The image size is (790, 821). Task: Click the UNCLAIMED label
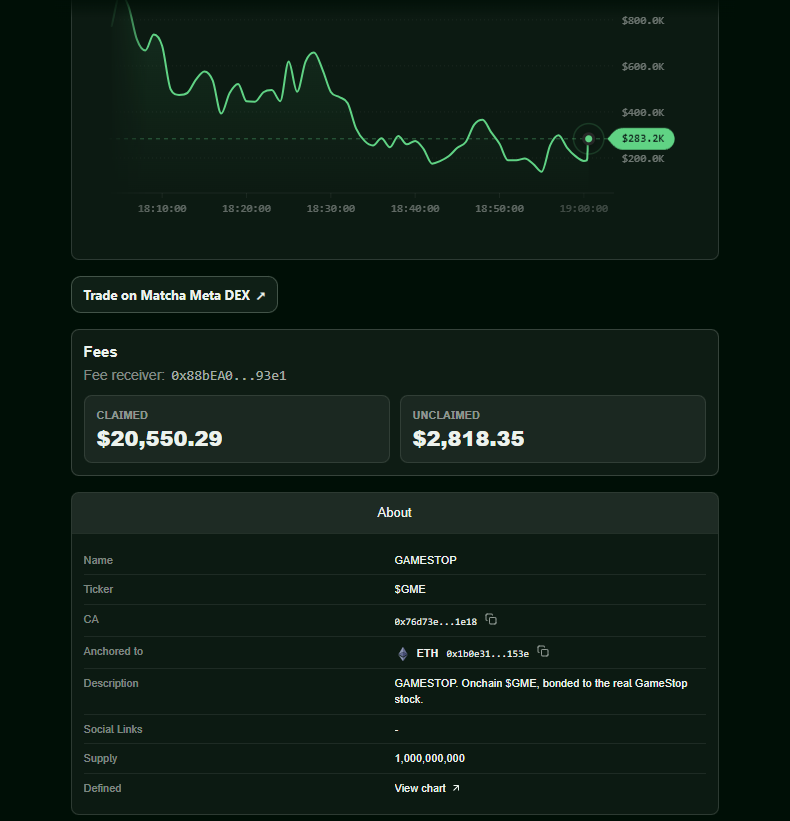446,415
